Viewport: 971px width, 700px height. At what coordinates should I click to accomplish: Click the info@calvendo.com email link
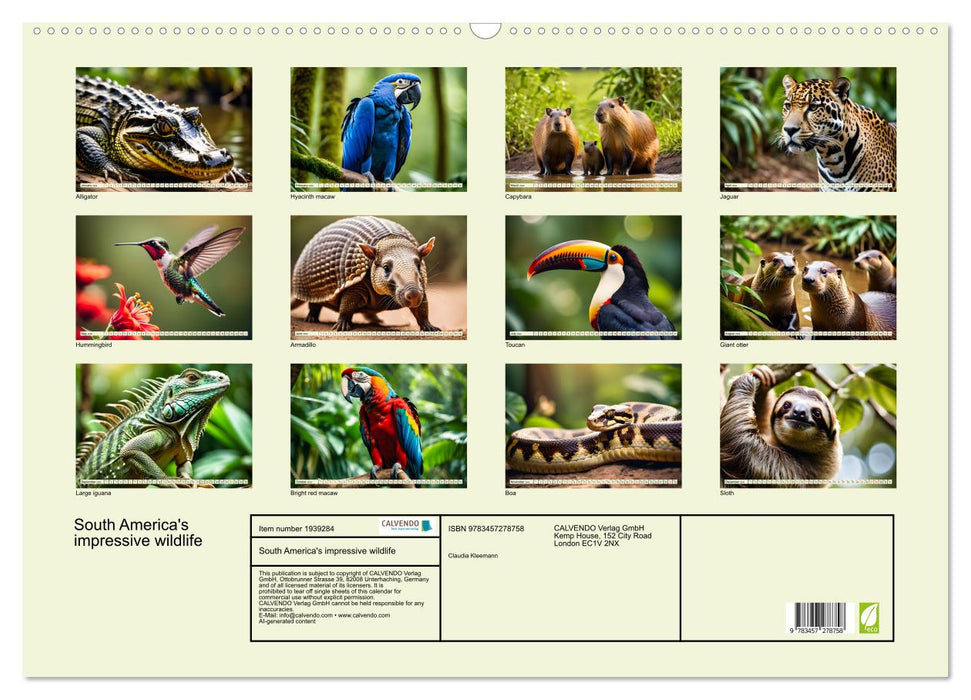305,615
